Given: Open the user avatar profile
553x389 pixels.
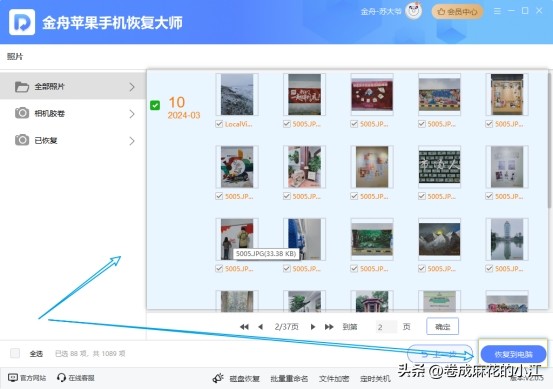Looking at the screenshot, I should click(x=414, y=11).
